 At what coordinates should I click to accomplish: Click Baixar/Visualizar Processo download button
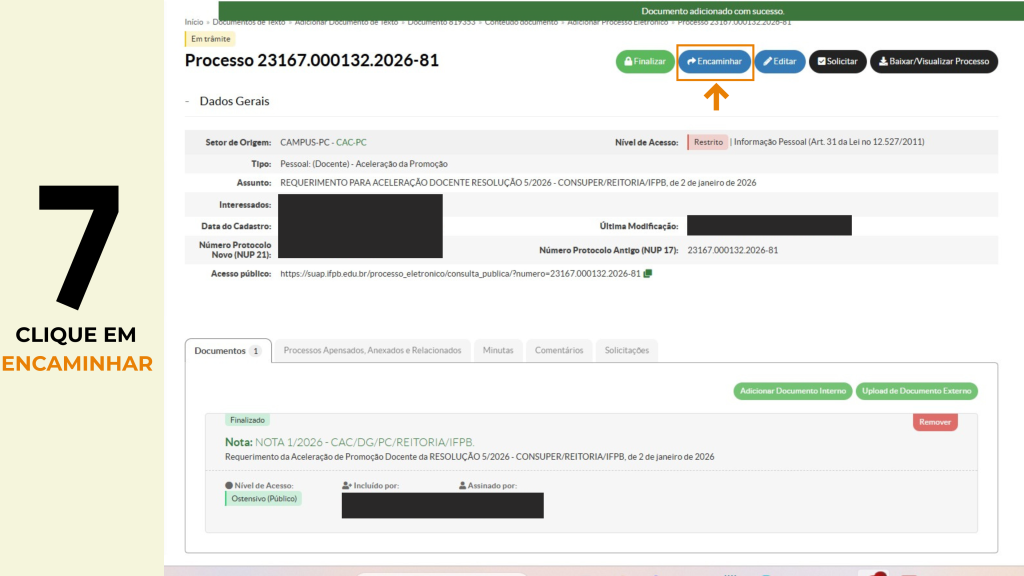point(933,61)
